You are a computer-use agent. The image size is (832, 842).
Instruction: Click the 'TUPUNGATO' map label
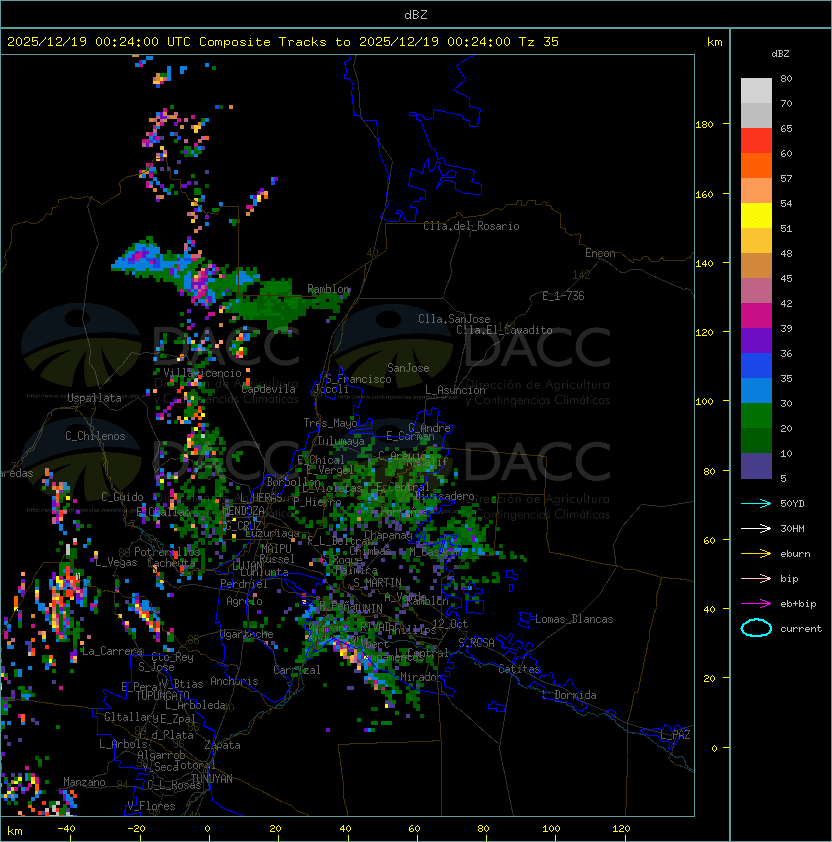coord(162,696)
